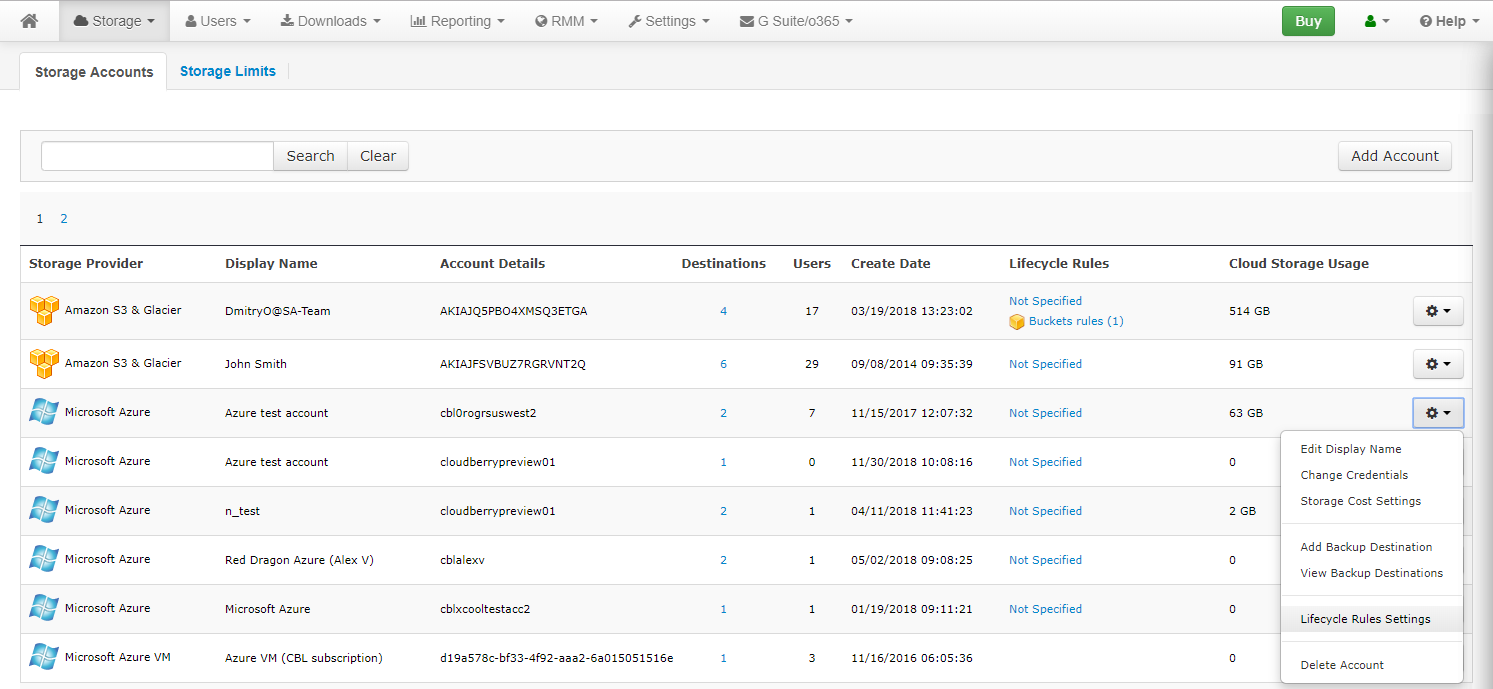Image resolution: width=1493 pixels, height=689 pixels.
Task: Open Storage Cost Settings
Action: (x=1361, y=501)
